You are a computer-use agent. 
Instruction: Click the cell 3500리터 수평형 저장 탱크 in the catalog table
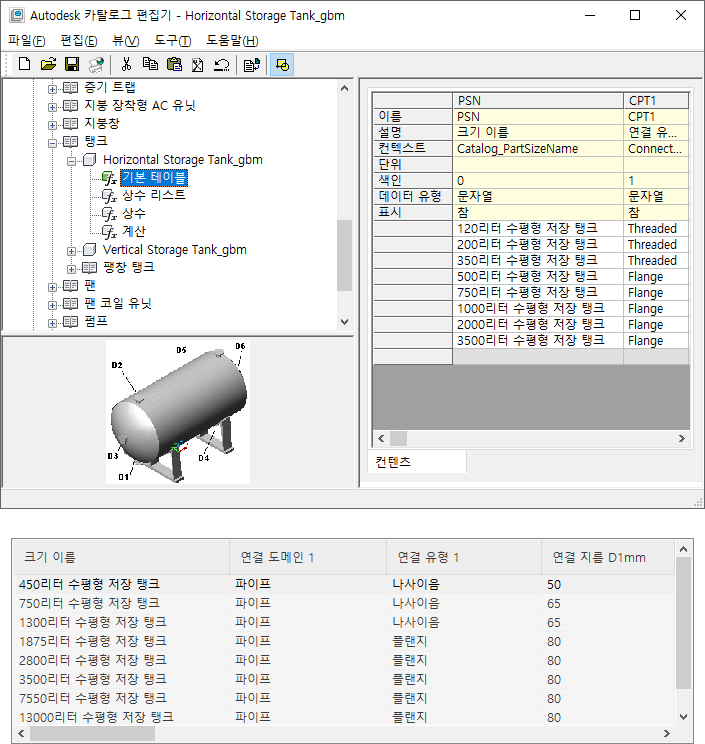click(538, 341)
